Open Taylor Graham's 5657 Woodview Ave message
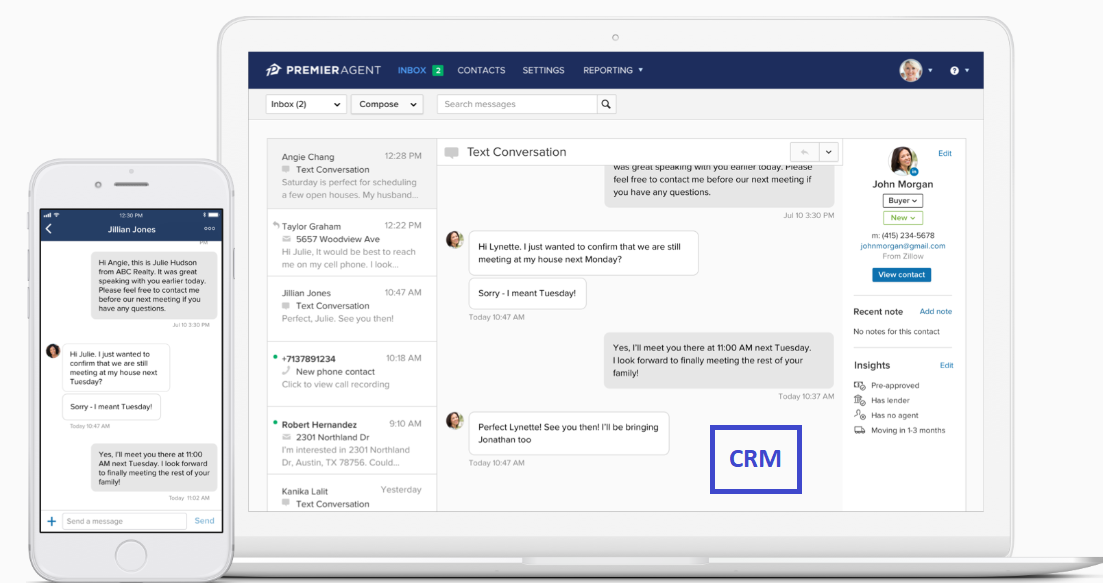 [352, 243]
